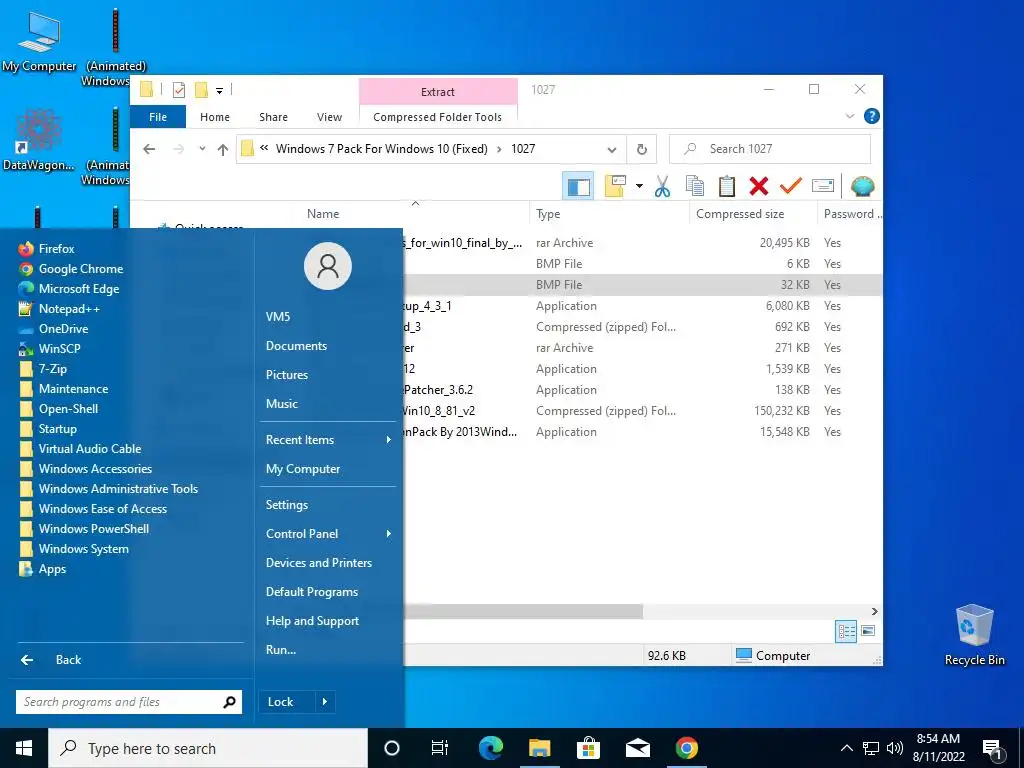Switch to large thumbnails view icon

[868, 631]
